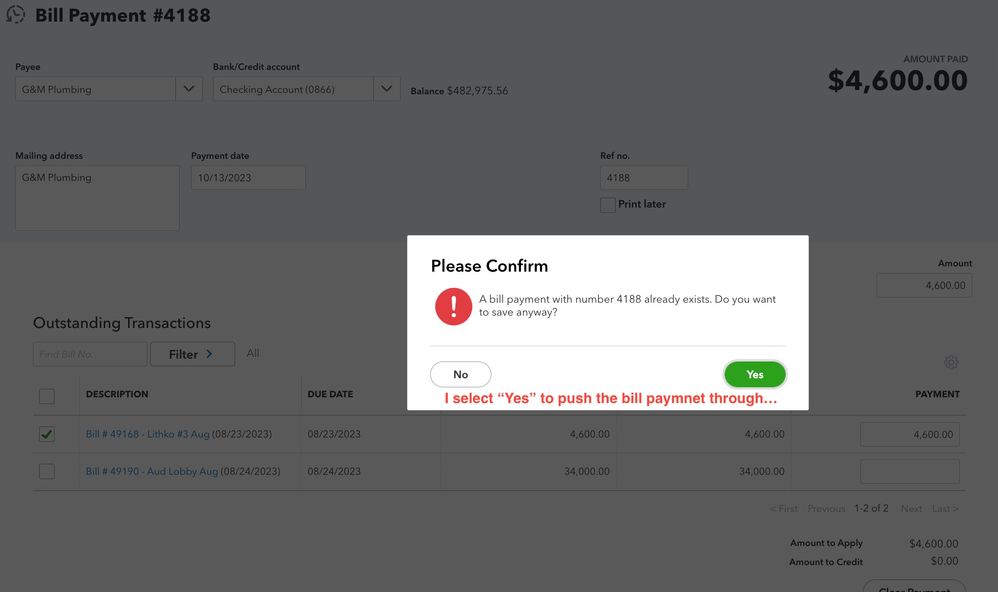Screen dimensions: 998x592
Task: Click the payment field for Bill # 49190
Action: click(909, 471)
